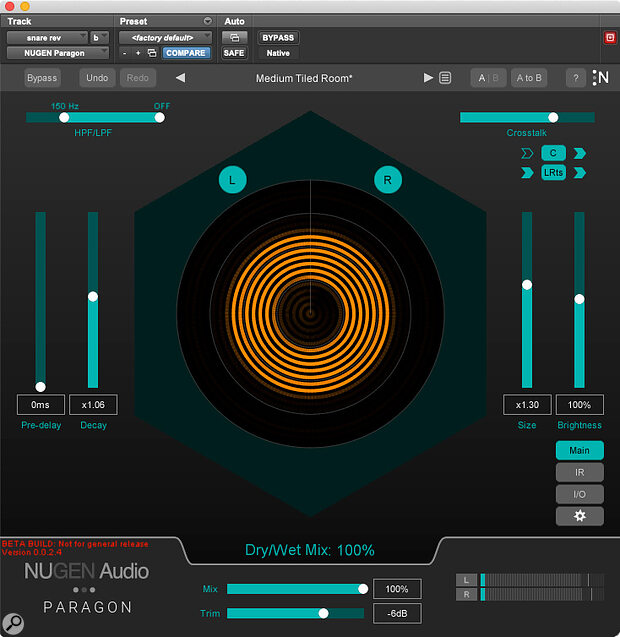Click the Trim -6dB value field
Viewport: 620px width, 637px height.
(x=397, y=613)
